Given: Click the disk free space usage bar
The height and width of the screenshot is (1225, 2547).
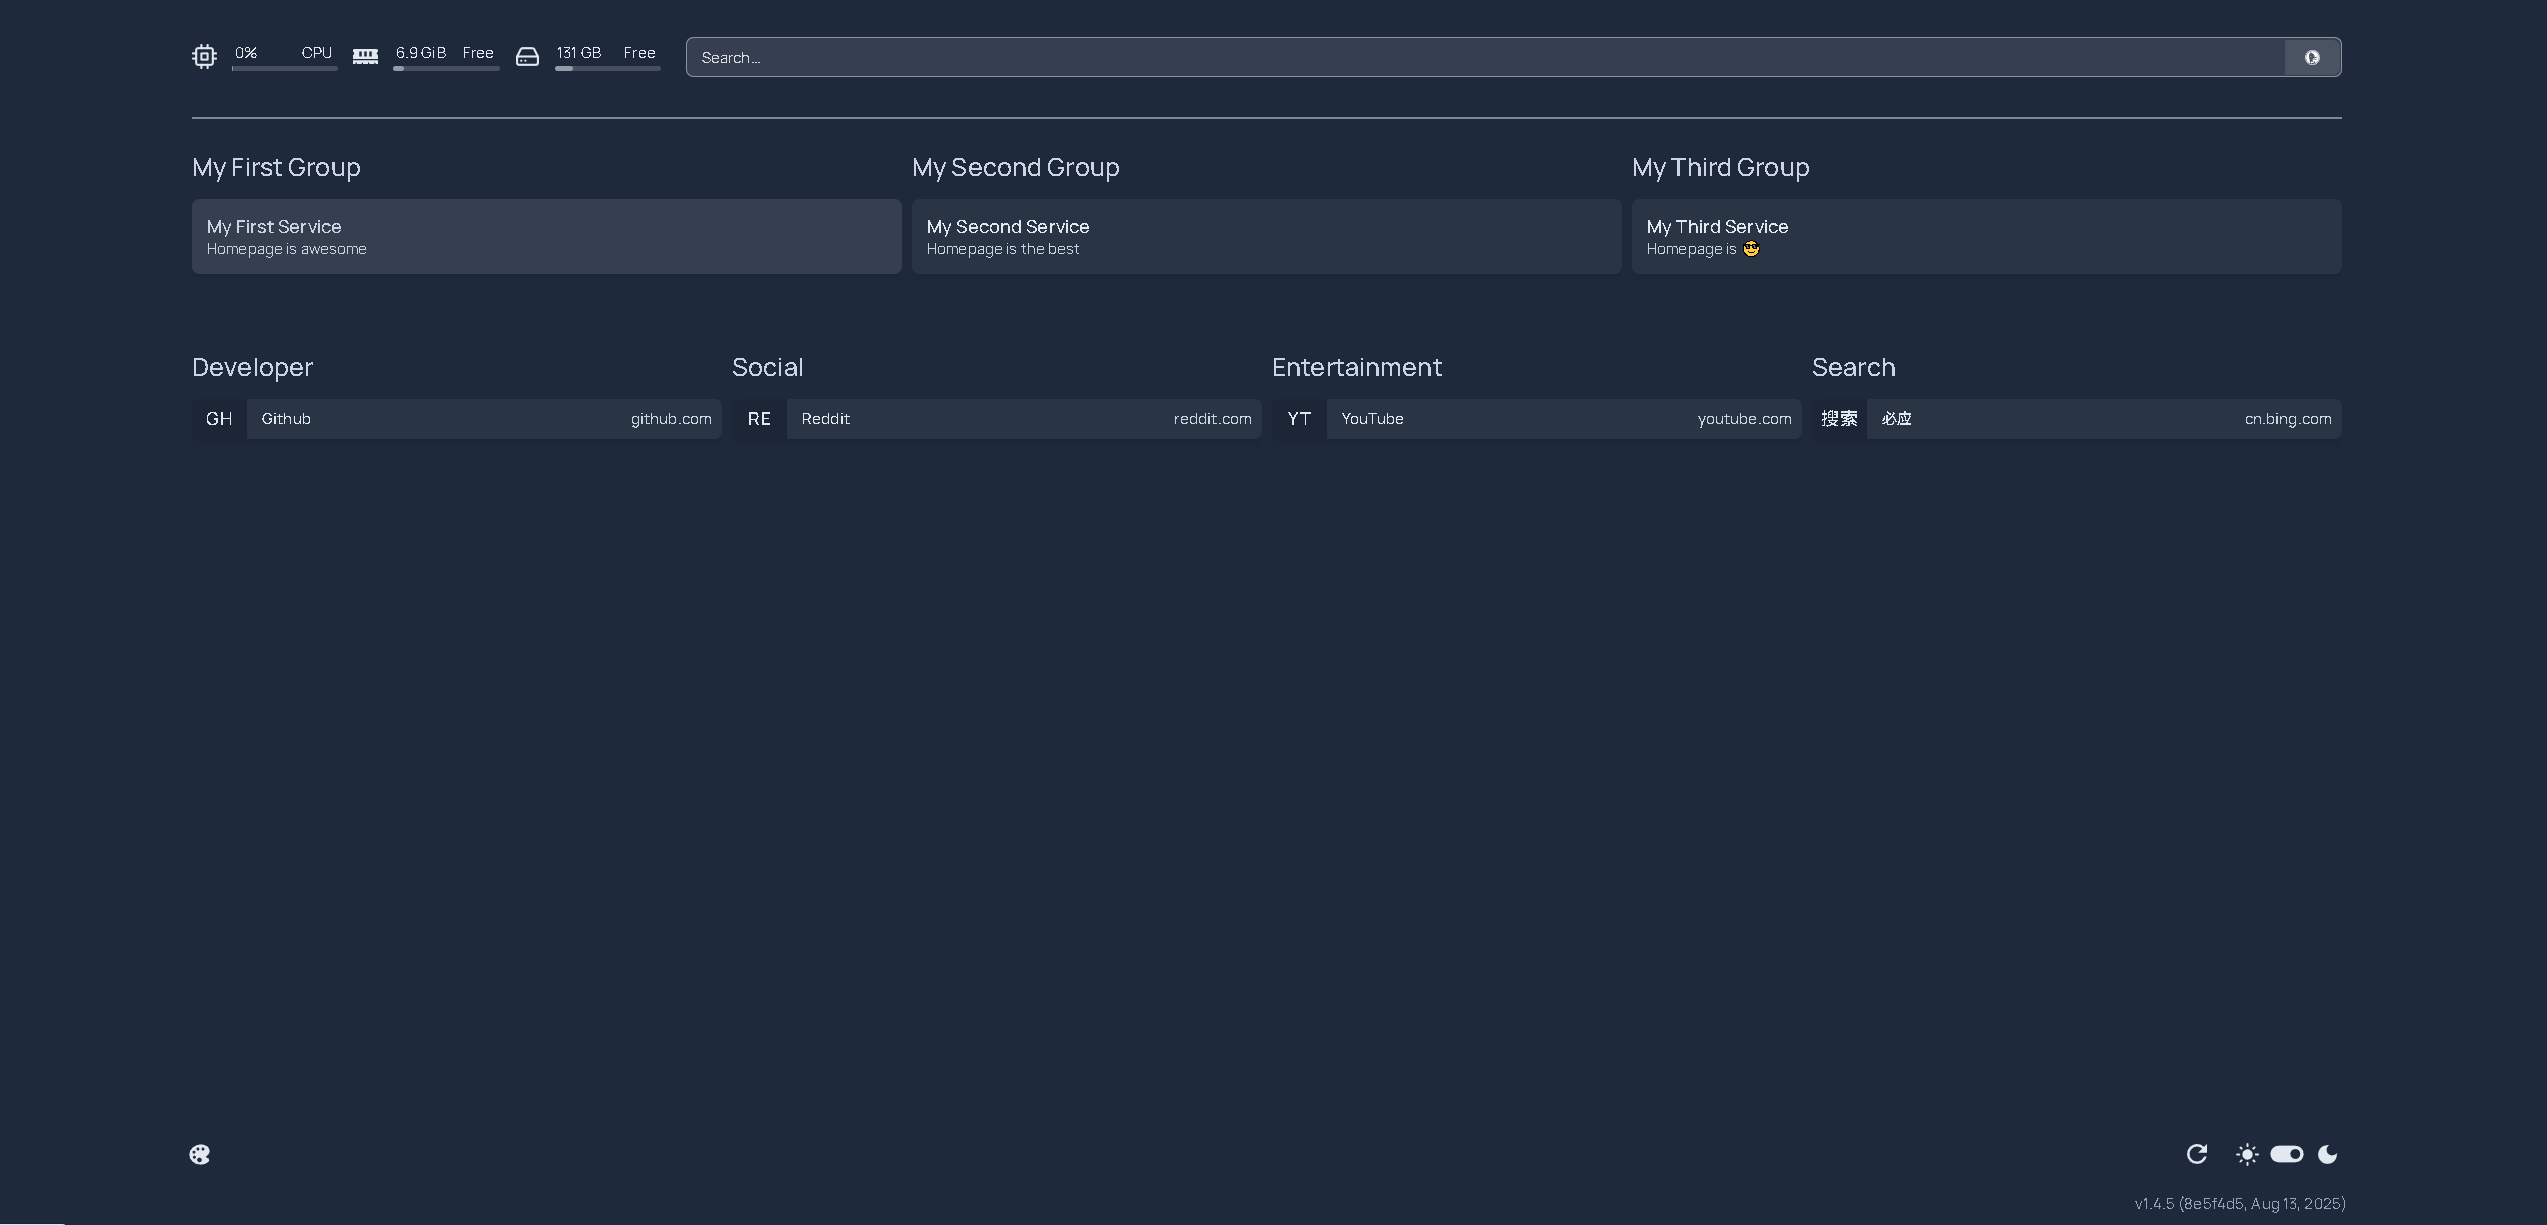Looking at the screenshot, I should (x=607, y=69).
